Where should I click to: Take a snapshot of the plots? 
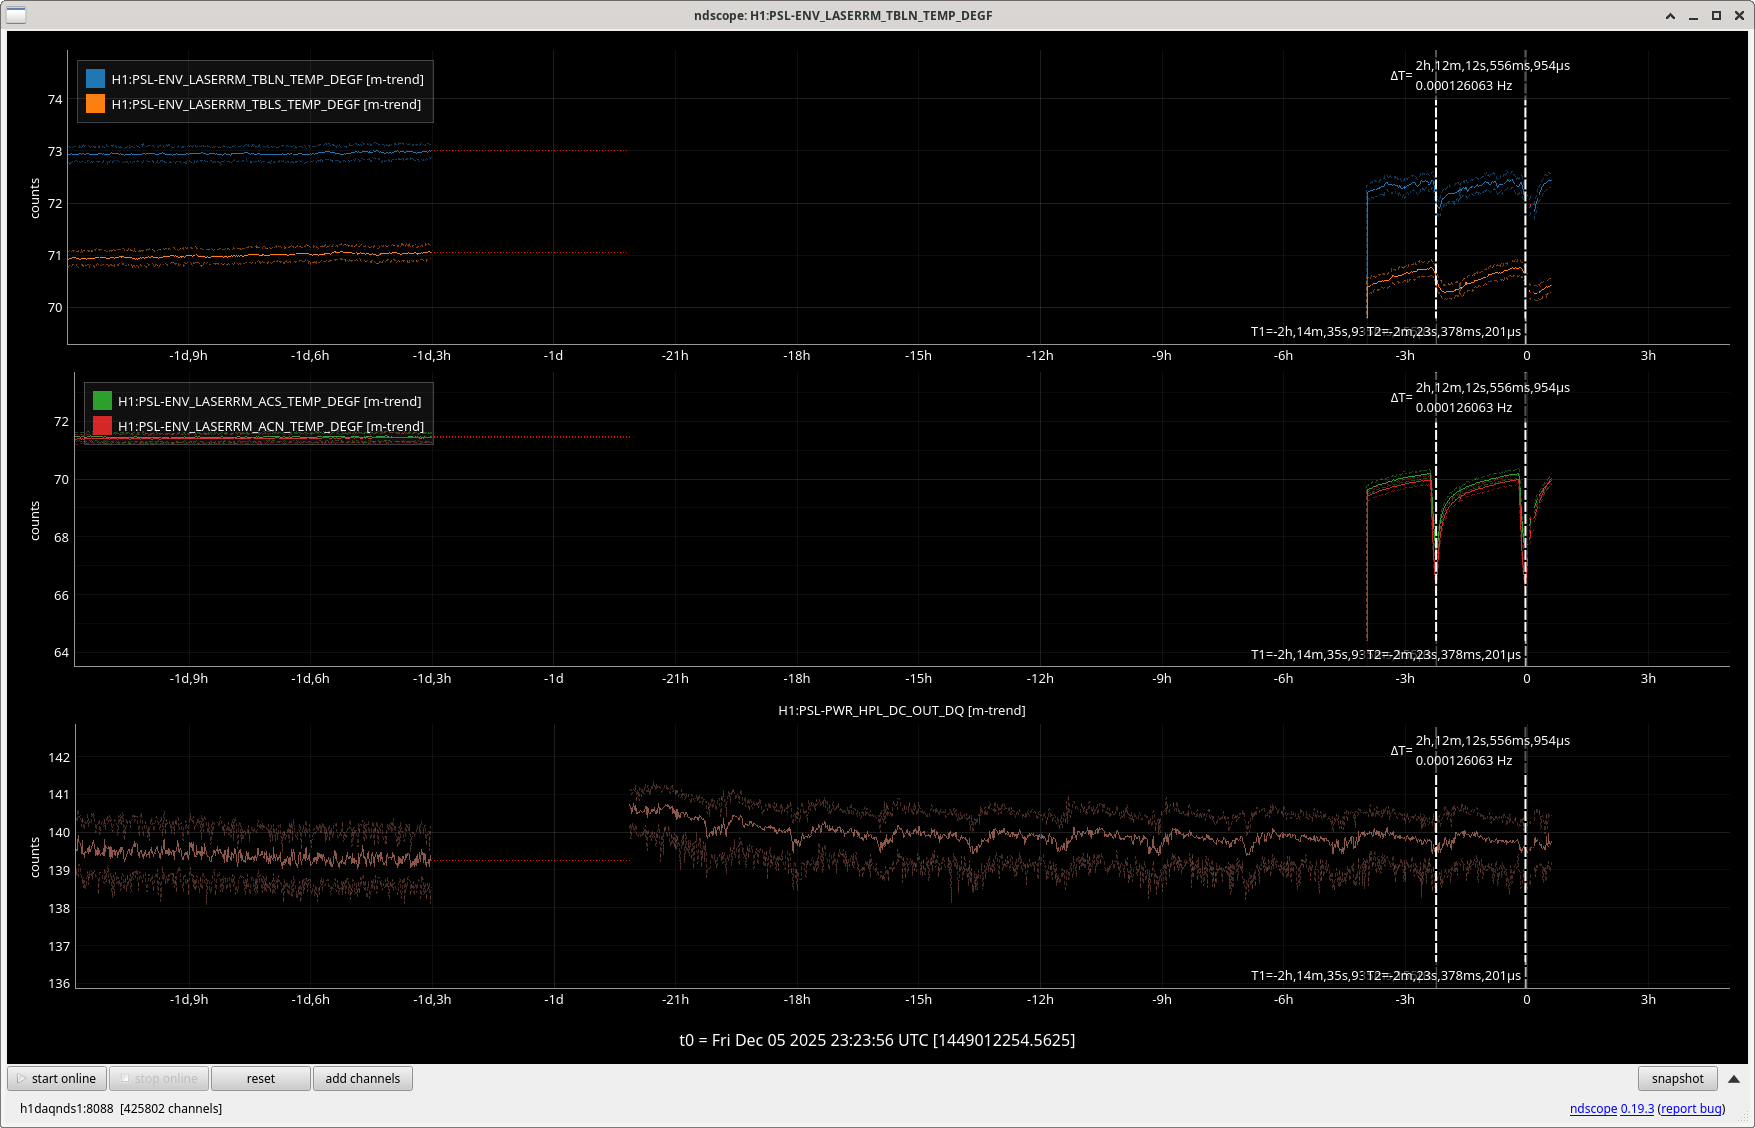click(x=1677, y=1079)
